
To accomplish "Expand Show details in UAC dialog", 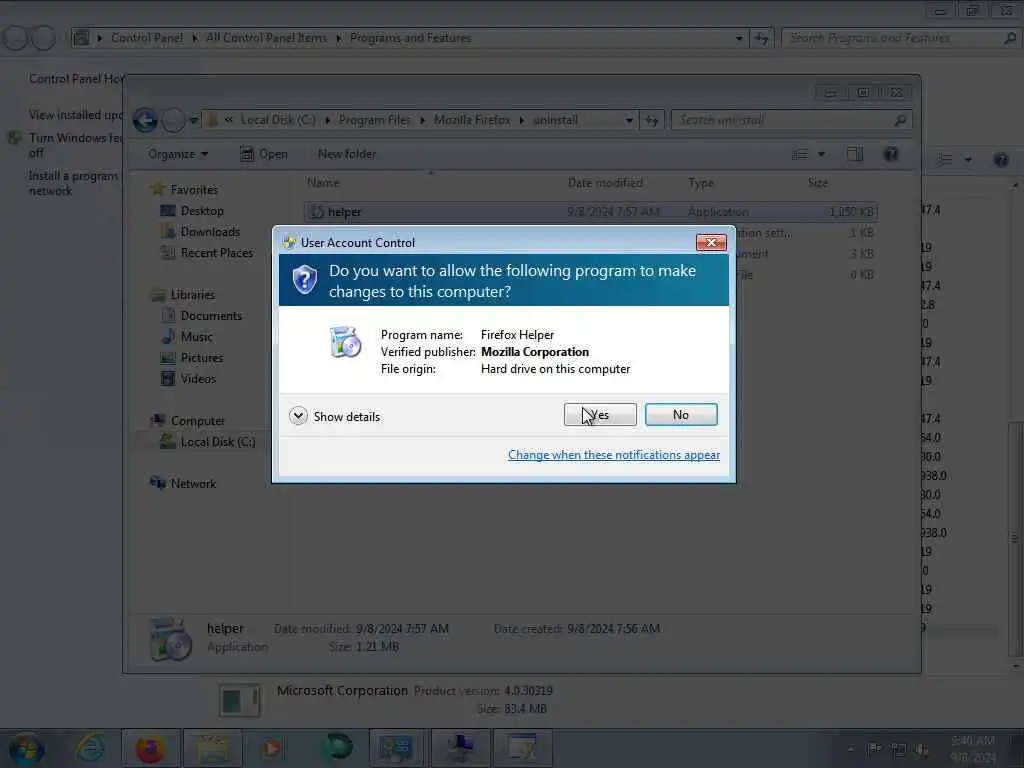I will pos(334,416).
